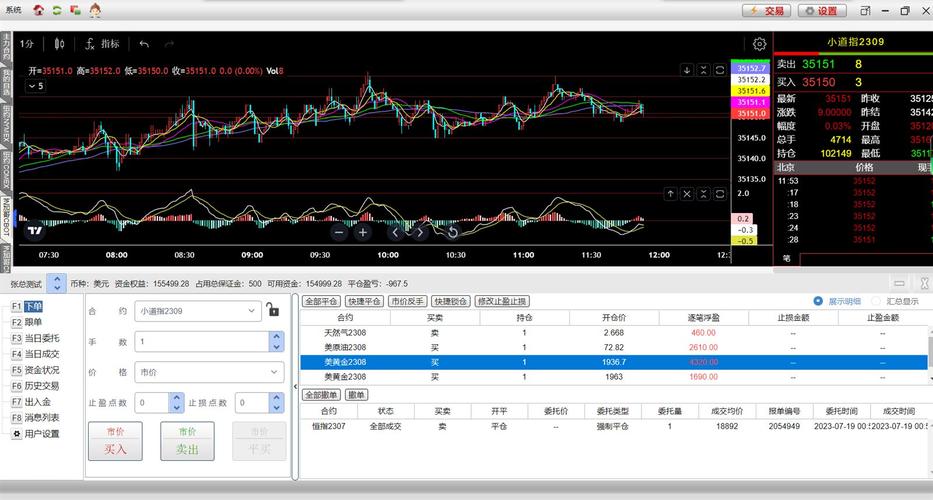Click the 市价 卖出 button

pos(187,441)
